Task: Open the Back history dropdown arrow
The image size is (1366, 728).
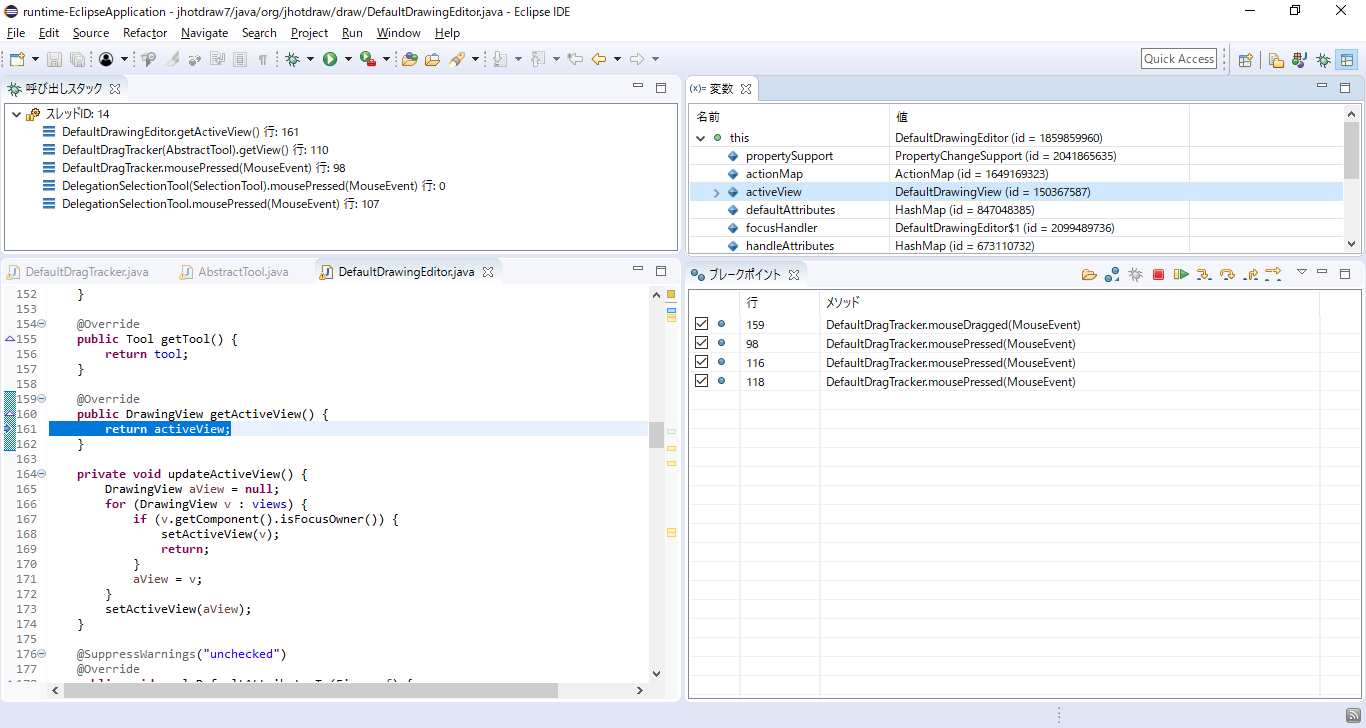Action: pyautogui.click(x=617, y=59)
